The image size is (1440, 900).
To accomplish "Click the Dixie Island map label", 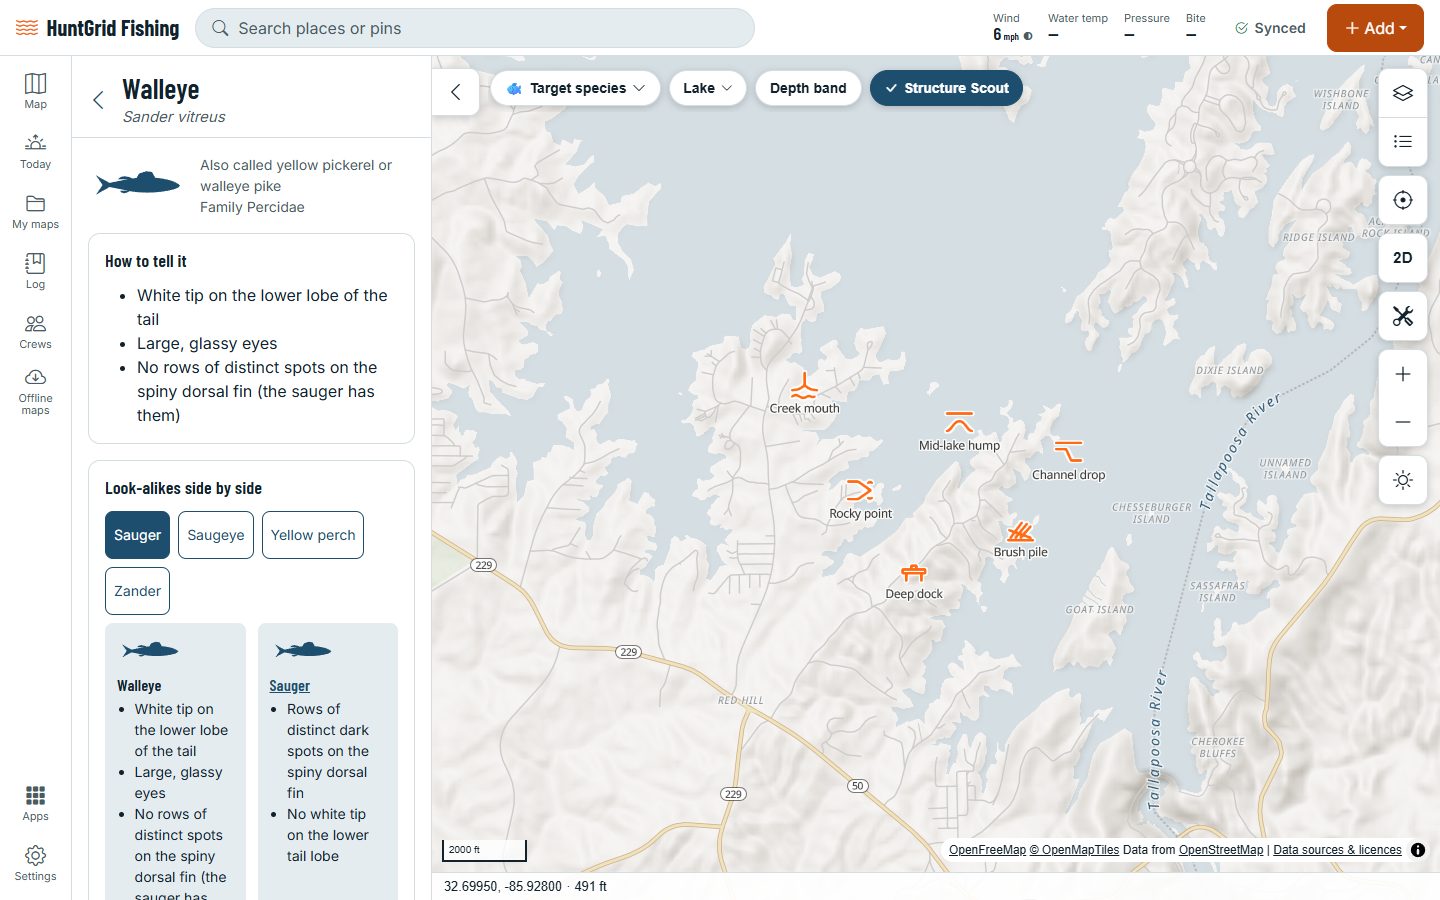I will [1230, 370].
